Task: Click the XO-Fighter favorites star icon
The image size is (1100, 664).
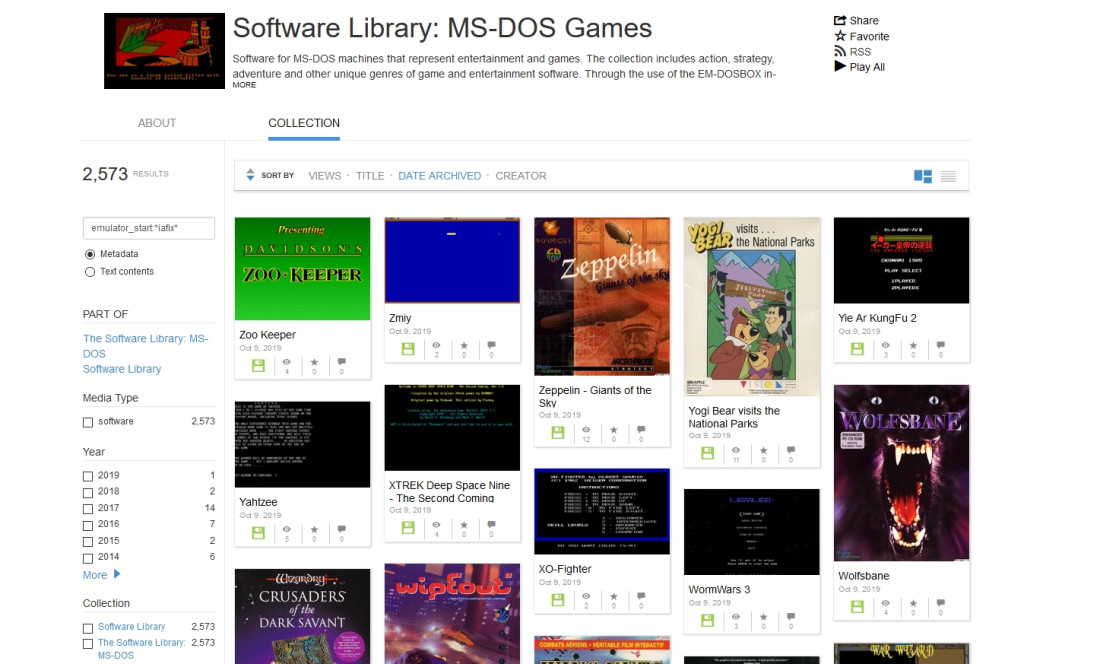Action: 613,596
